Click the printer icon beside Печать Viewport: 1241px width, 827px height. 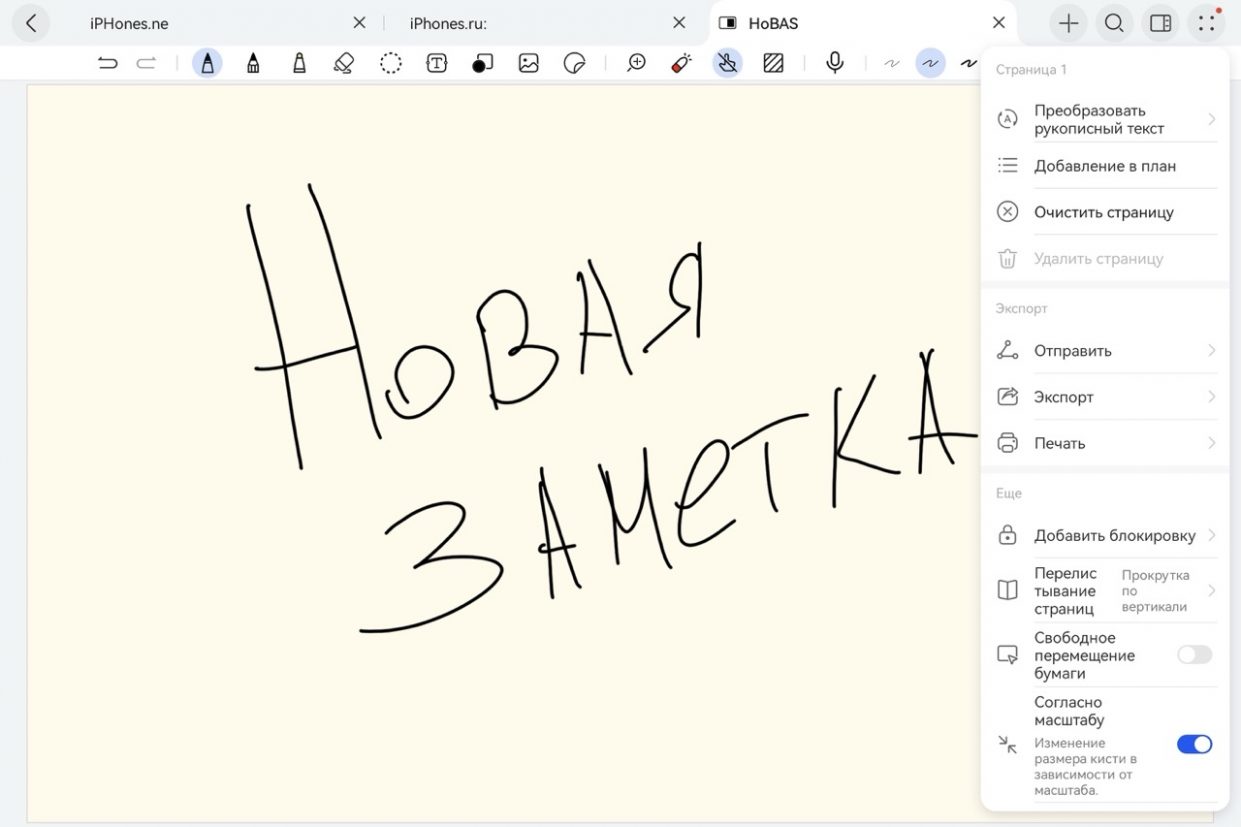click(1008, 443)
